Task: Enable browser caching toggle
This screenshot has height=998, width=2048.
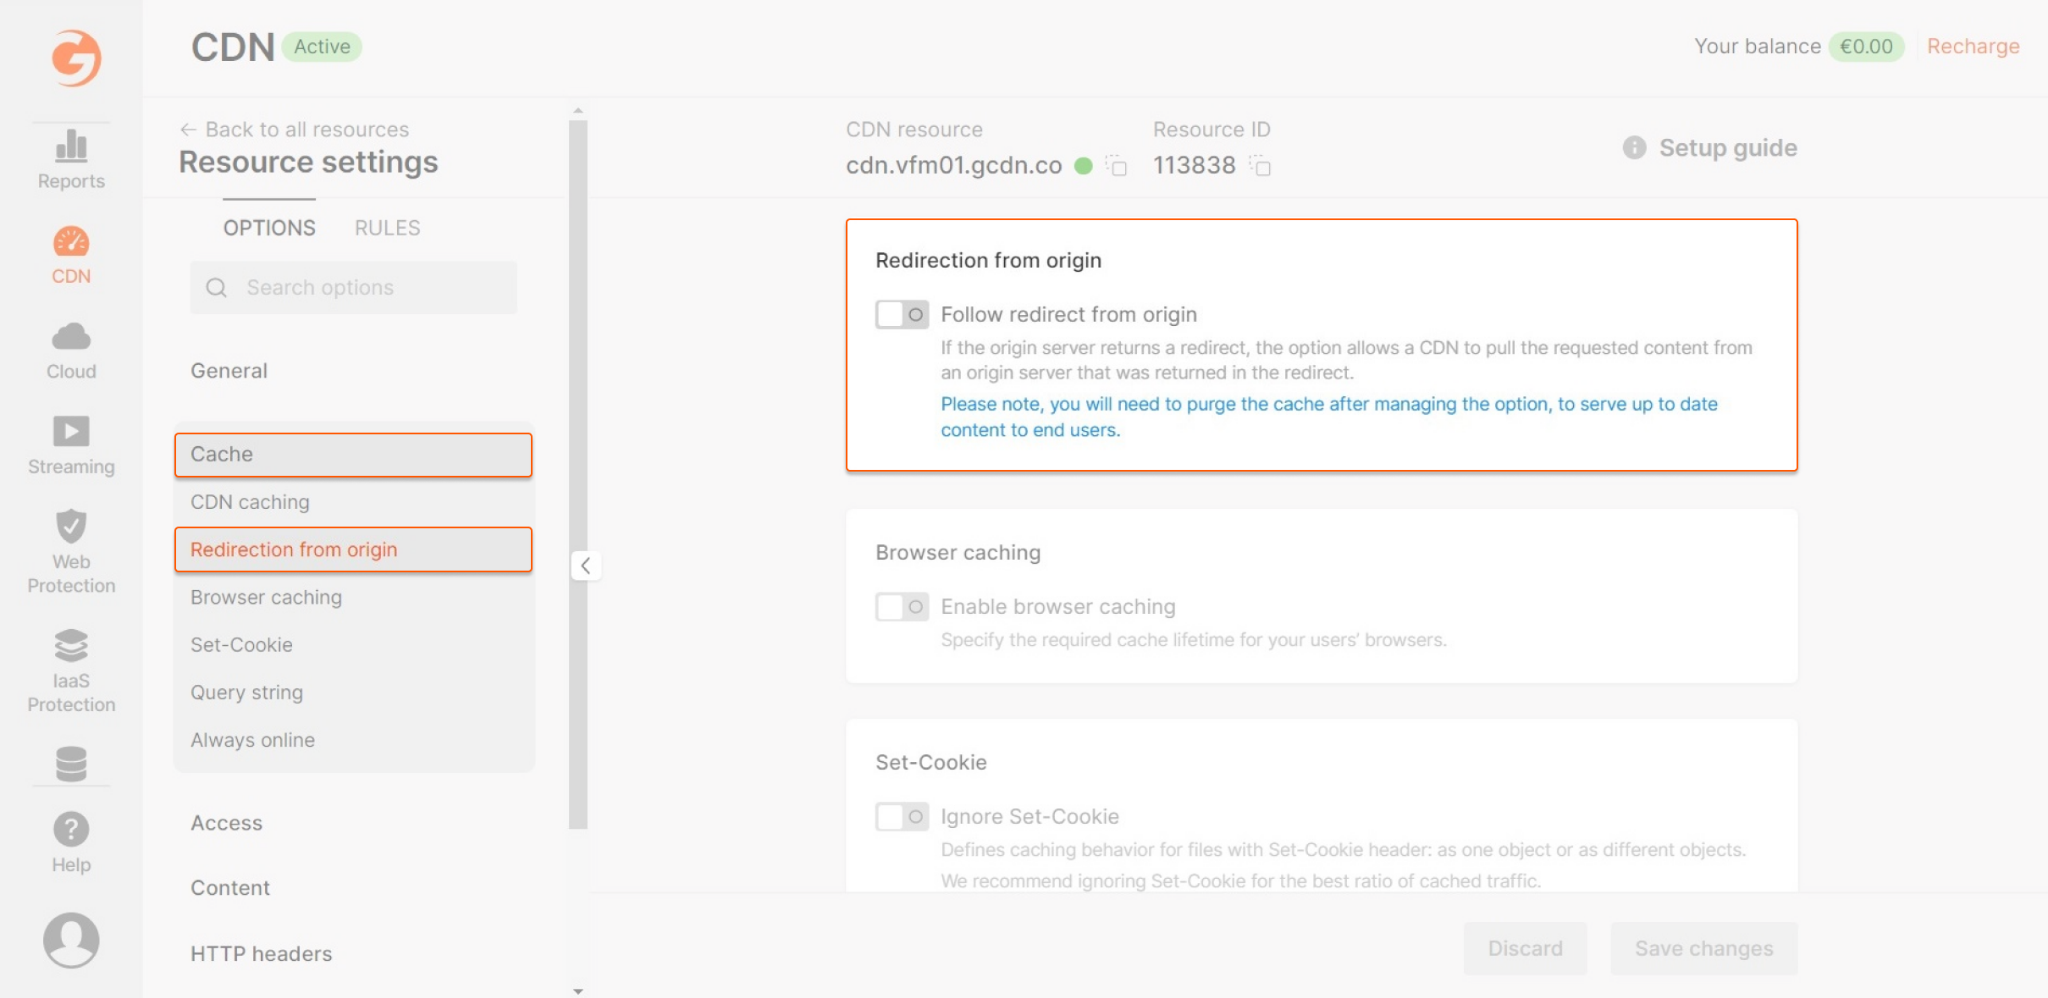Action: tap(902, 607)
